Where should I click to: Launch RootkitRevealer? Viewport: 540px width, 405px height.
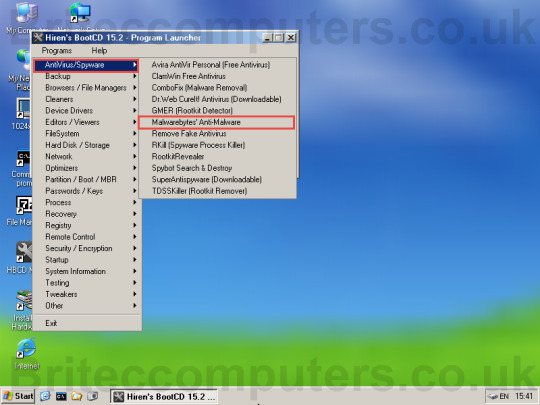[217, 156]
